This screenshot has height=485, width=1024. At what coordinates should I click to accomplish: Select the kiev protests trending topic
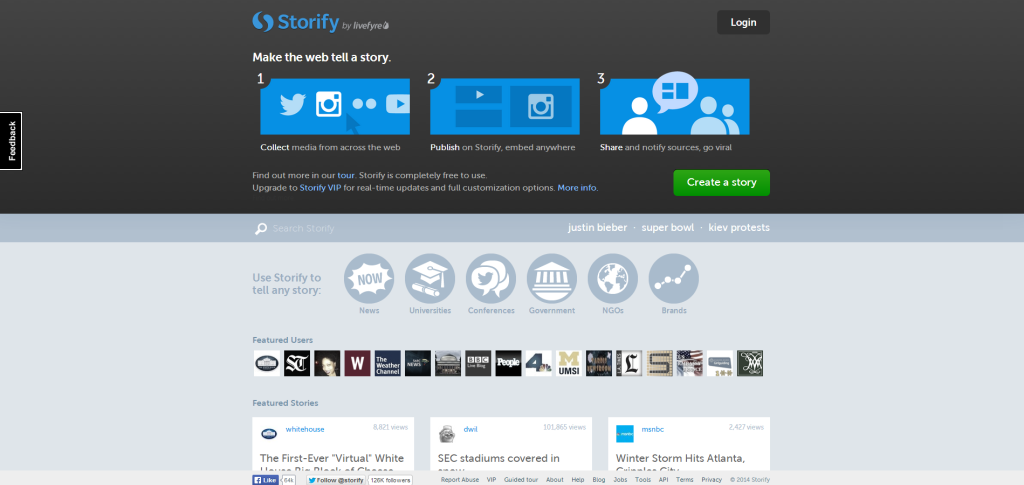tap(739, 228)
